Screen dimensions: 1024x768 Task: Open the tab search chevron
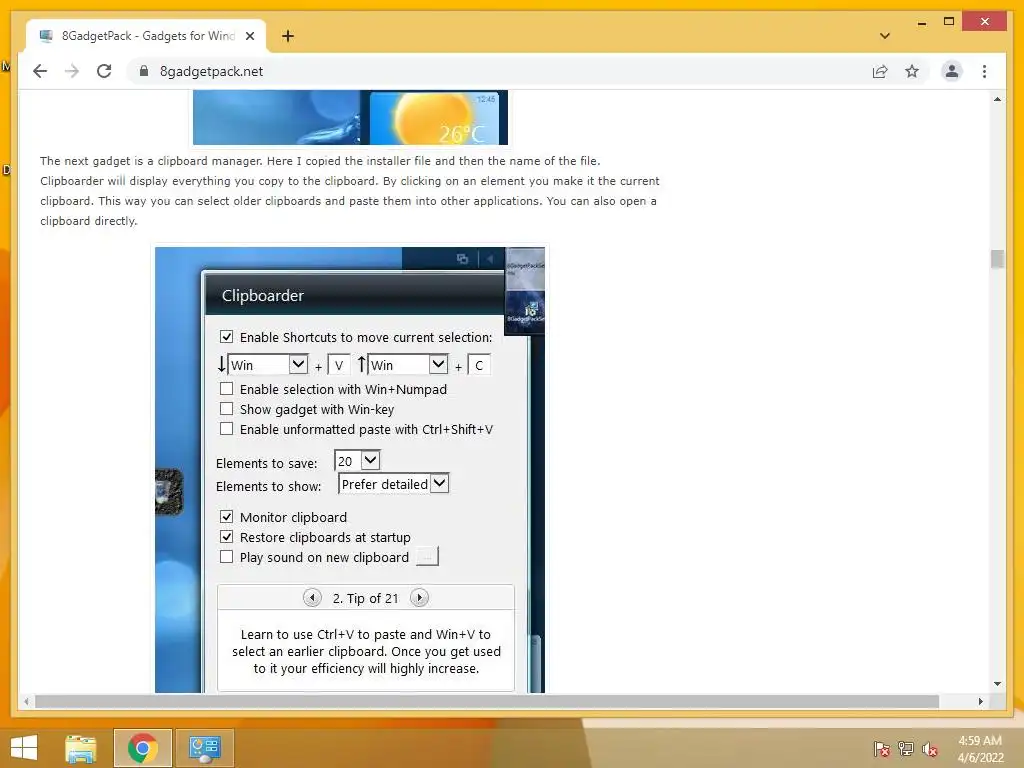point(884,36)
